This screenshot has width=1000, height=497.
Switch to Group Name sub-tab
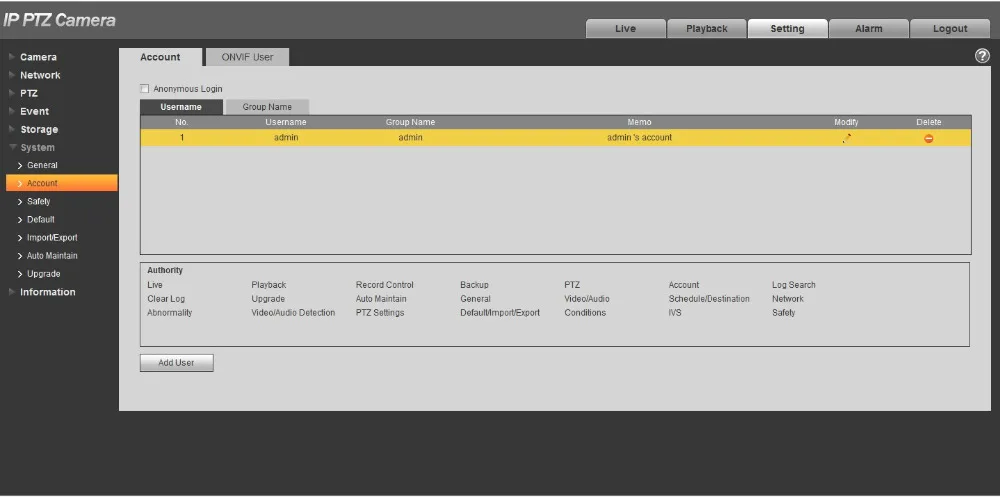[267, 107]
